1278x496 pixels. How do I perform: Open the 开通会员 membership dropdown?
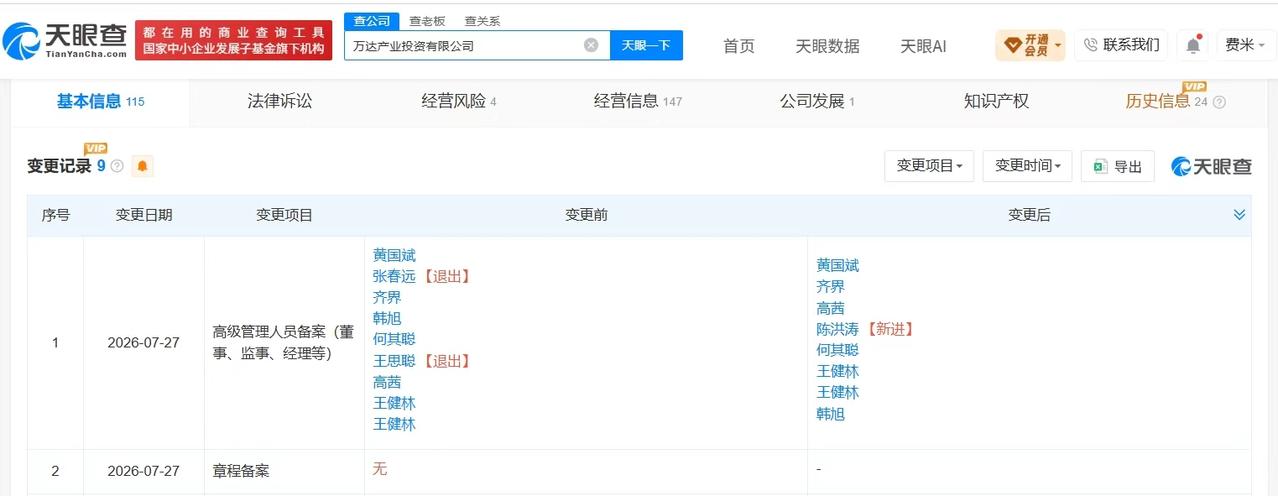1030,45
